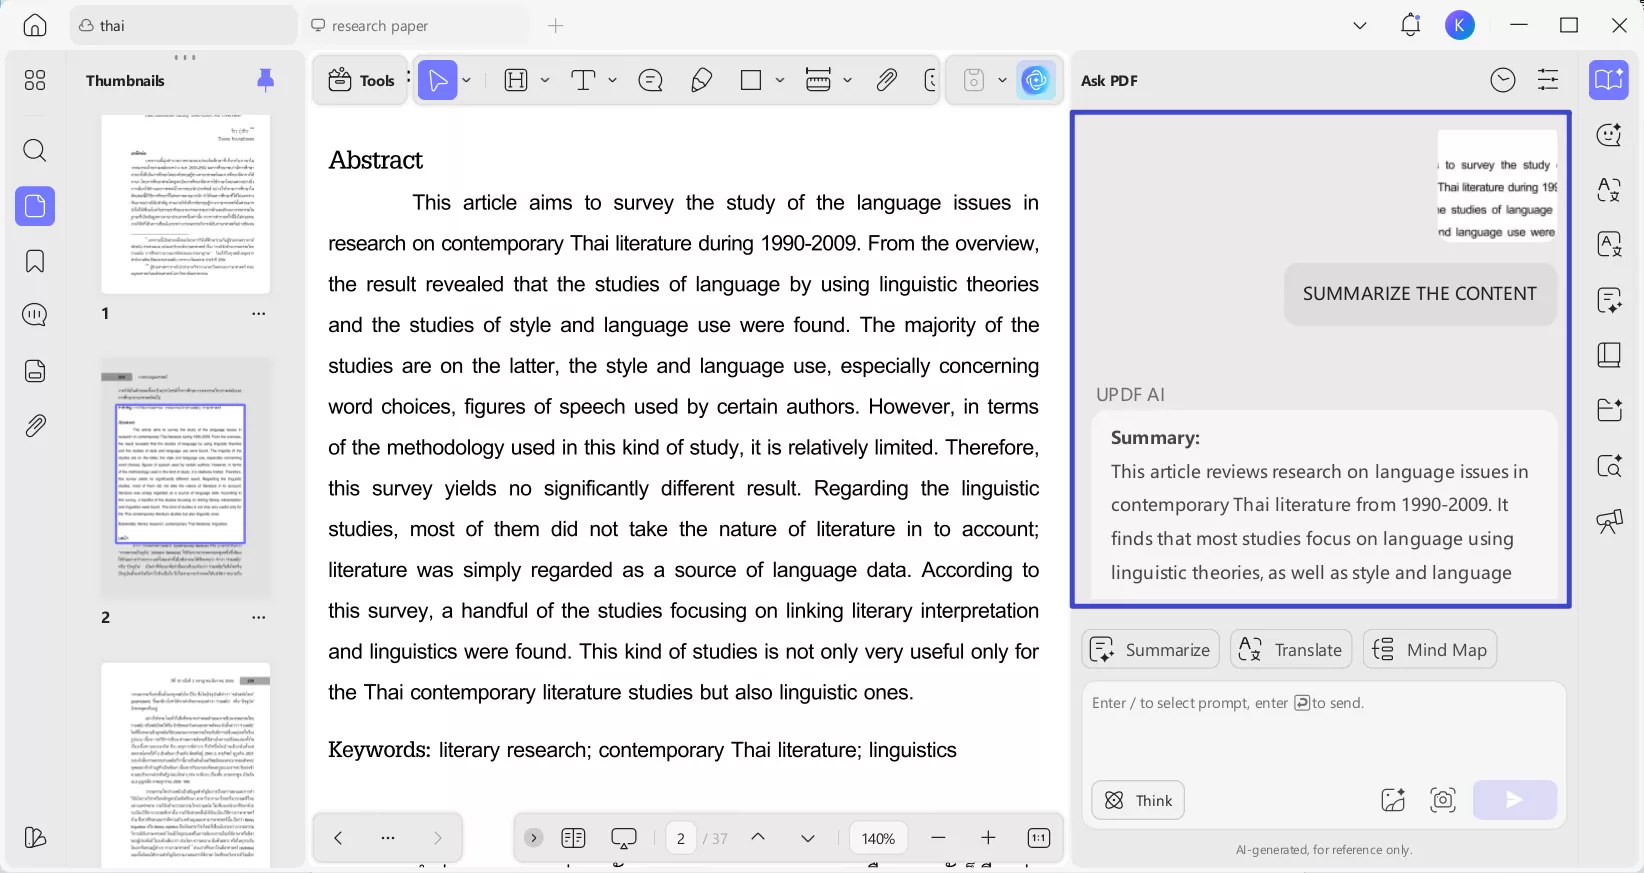The image size is (1644, 873).
Task: Open the form fields panel icon in left sidebar
Action: point(35,371)
